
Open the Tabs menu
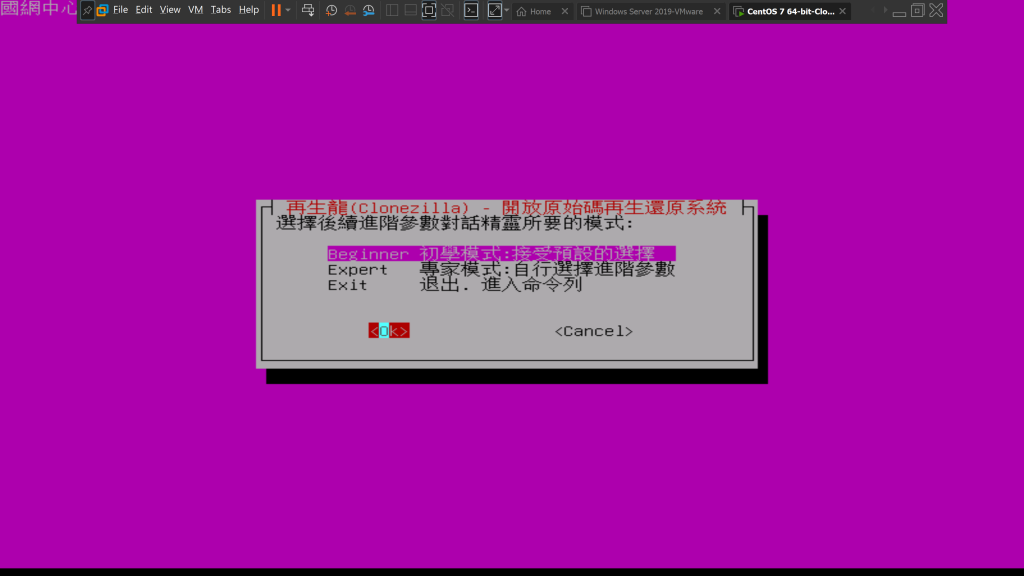coord(221,10)
